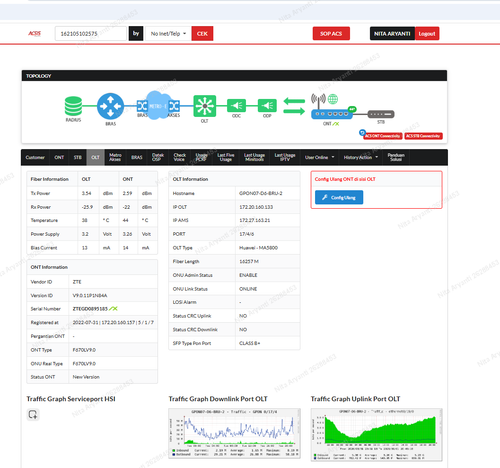500x468 pixels.
Task: Click the ONU Link Status value ONLINE
Action: (248, 289)
